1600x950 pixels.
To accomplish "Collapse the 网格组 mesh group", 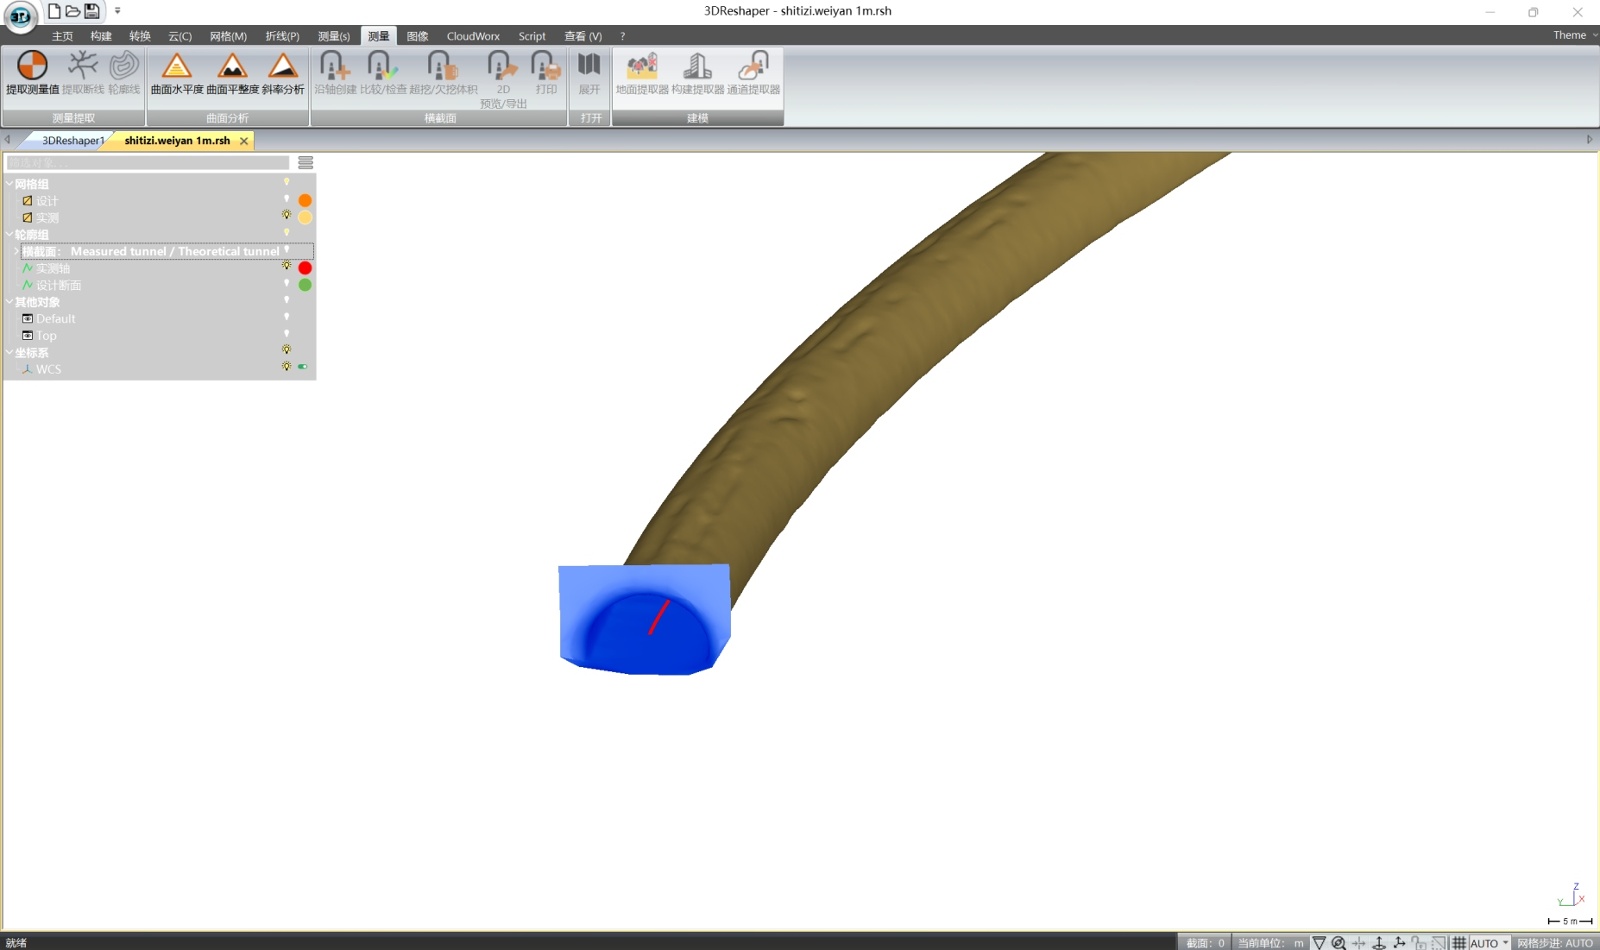I will point(10,184).
